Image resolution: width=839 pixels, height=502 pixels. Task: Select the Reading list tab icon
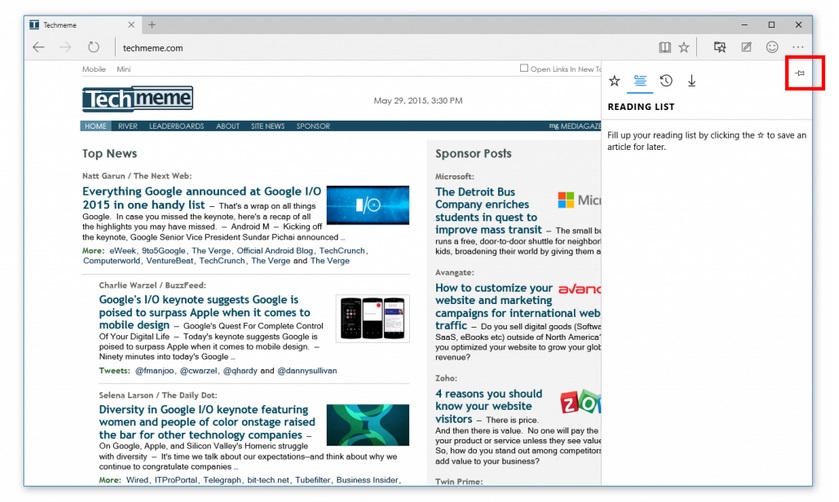(x=640, y=81)
